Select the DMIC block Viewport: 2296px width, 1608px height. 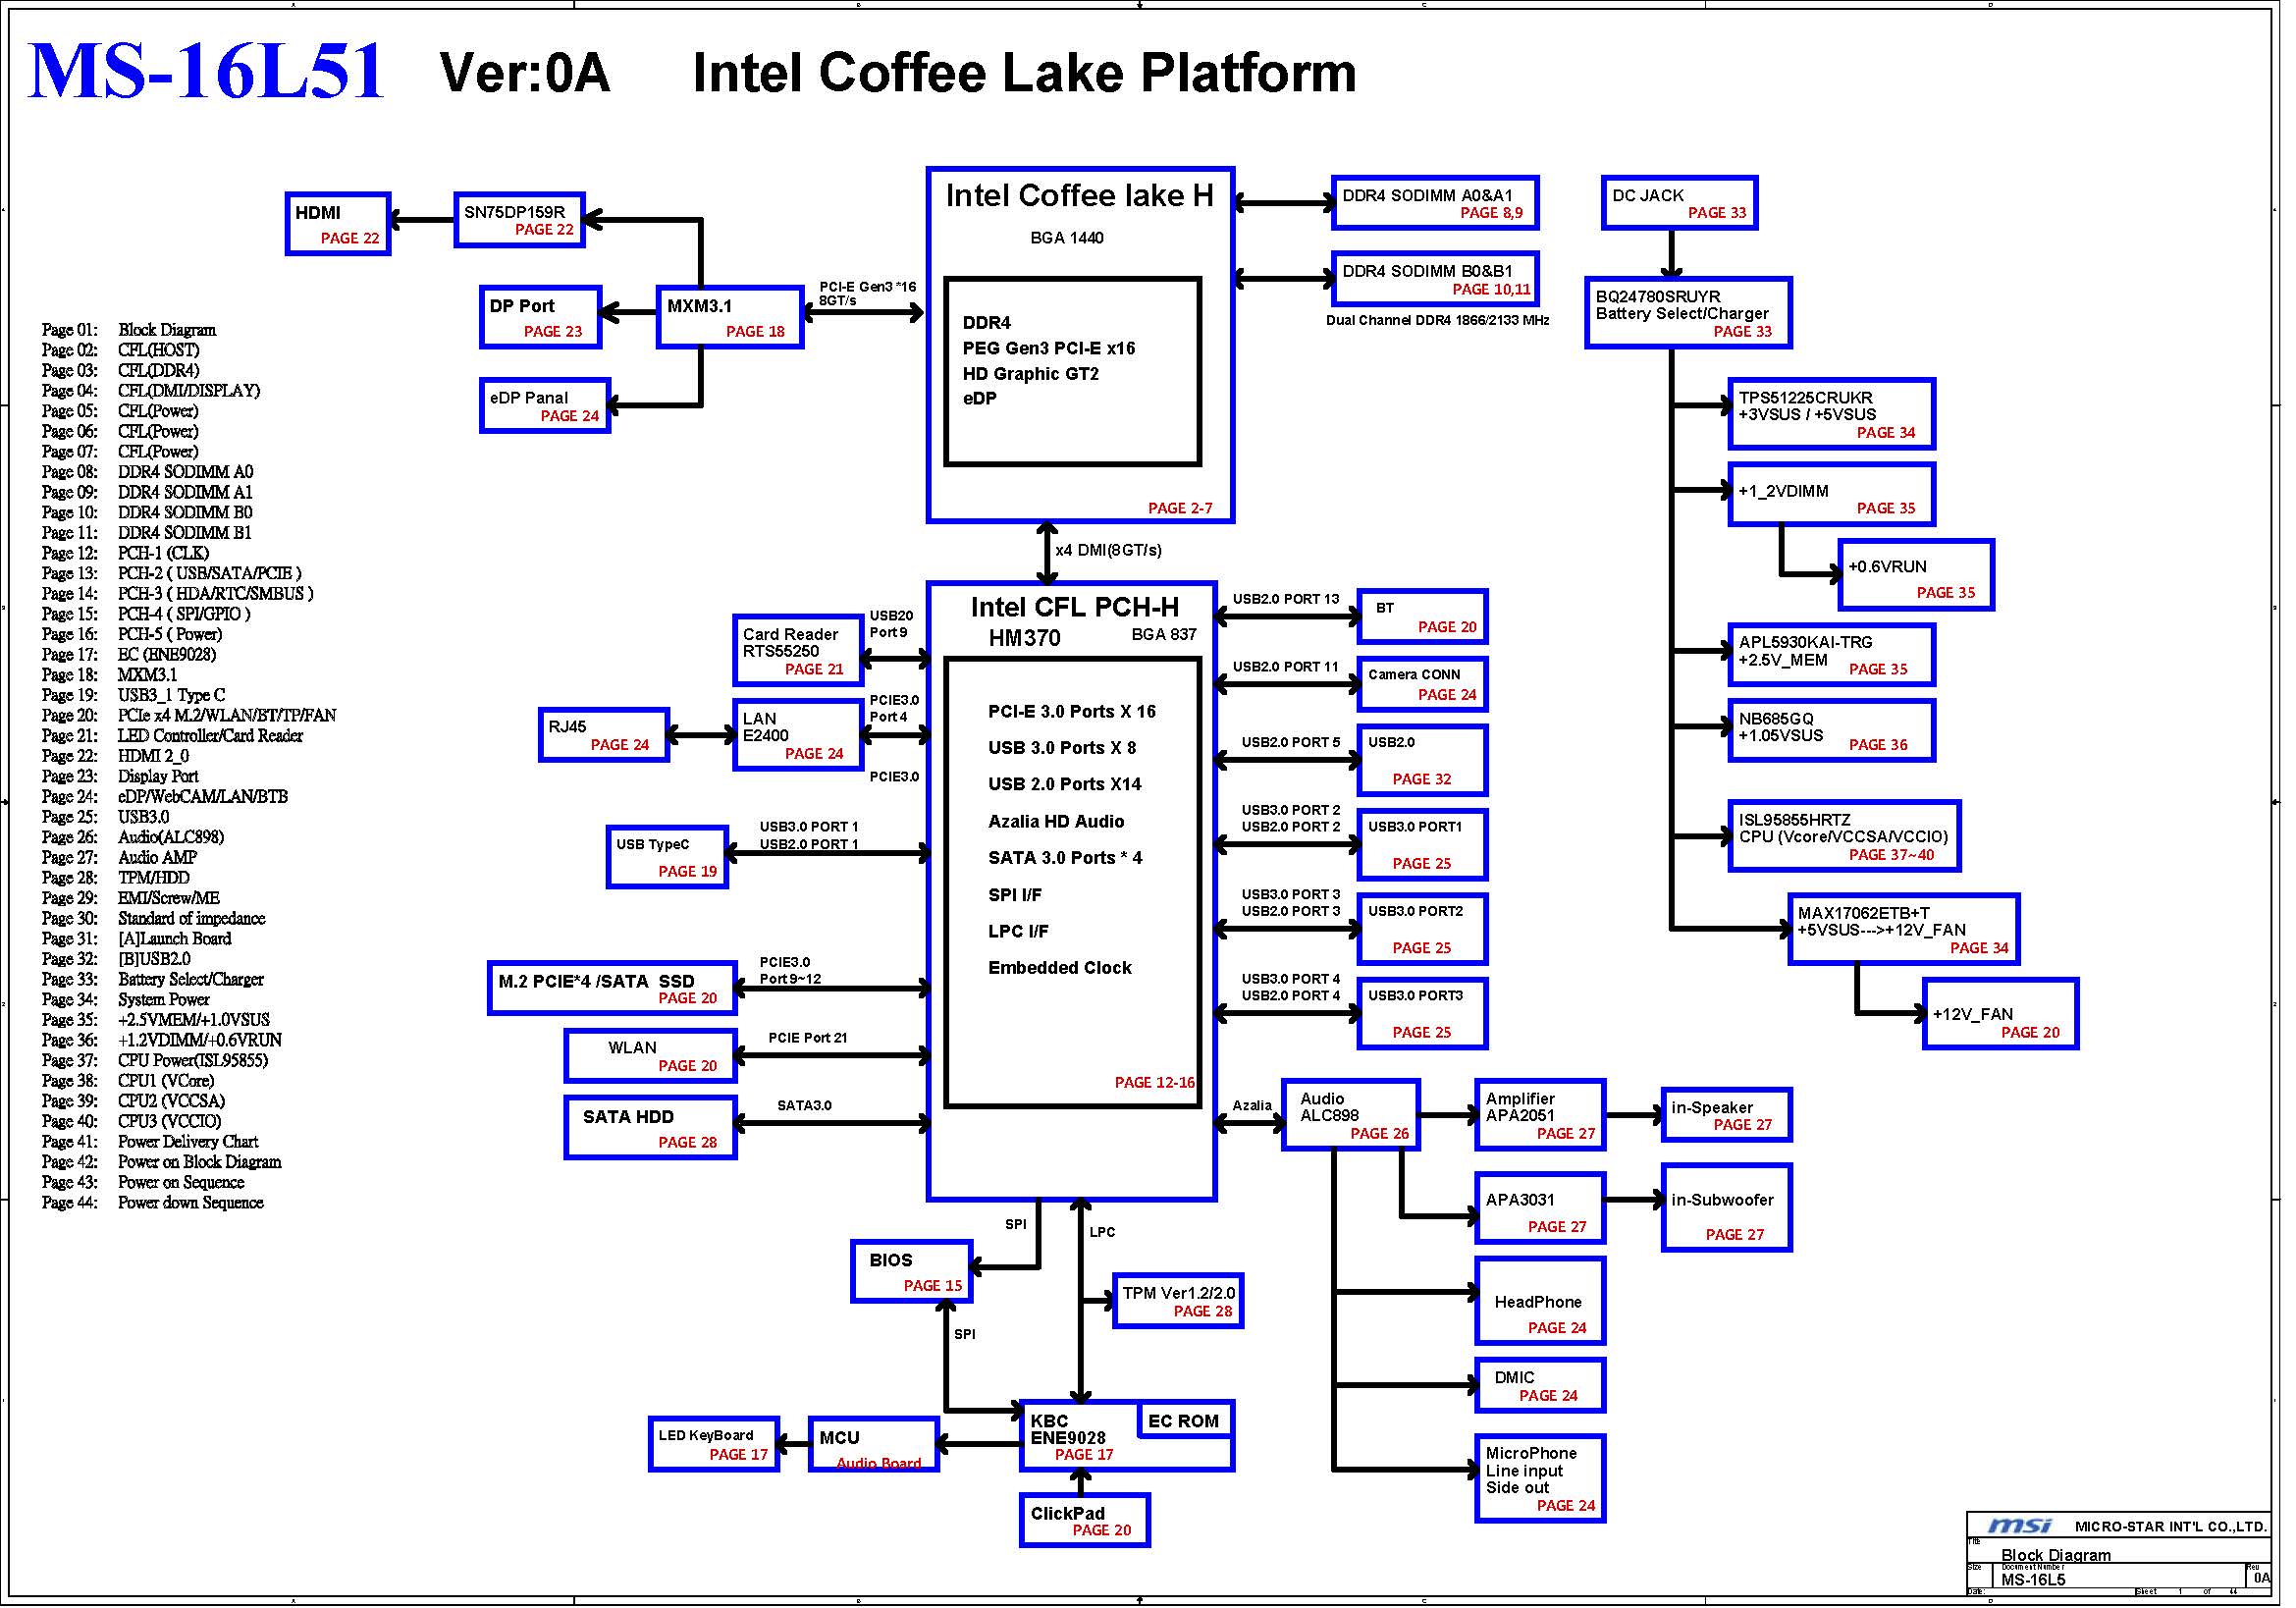pos(1540,1386)
